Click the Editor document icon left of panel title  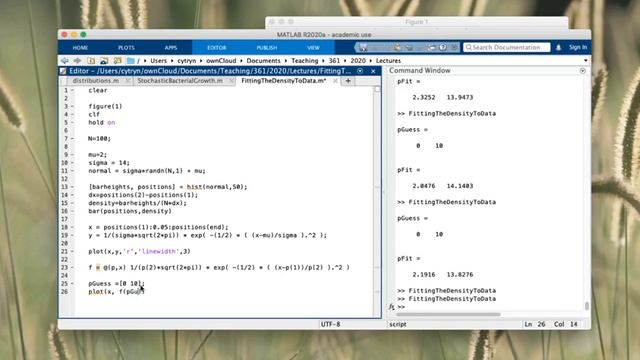pos(63,71)
